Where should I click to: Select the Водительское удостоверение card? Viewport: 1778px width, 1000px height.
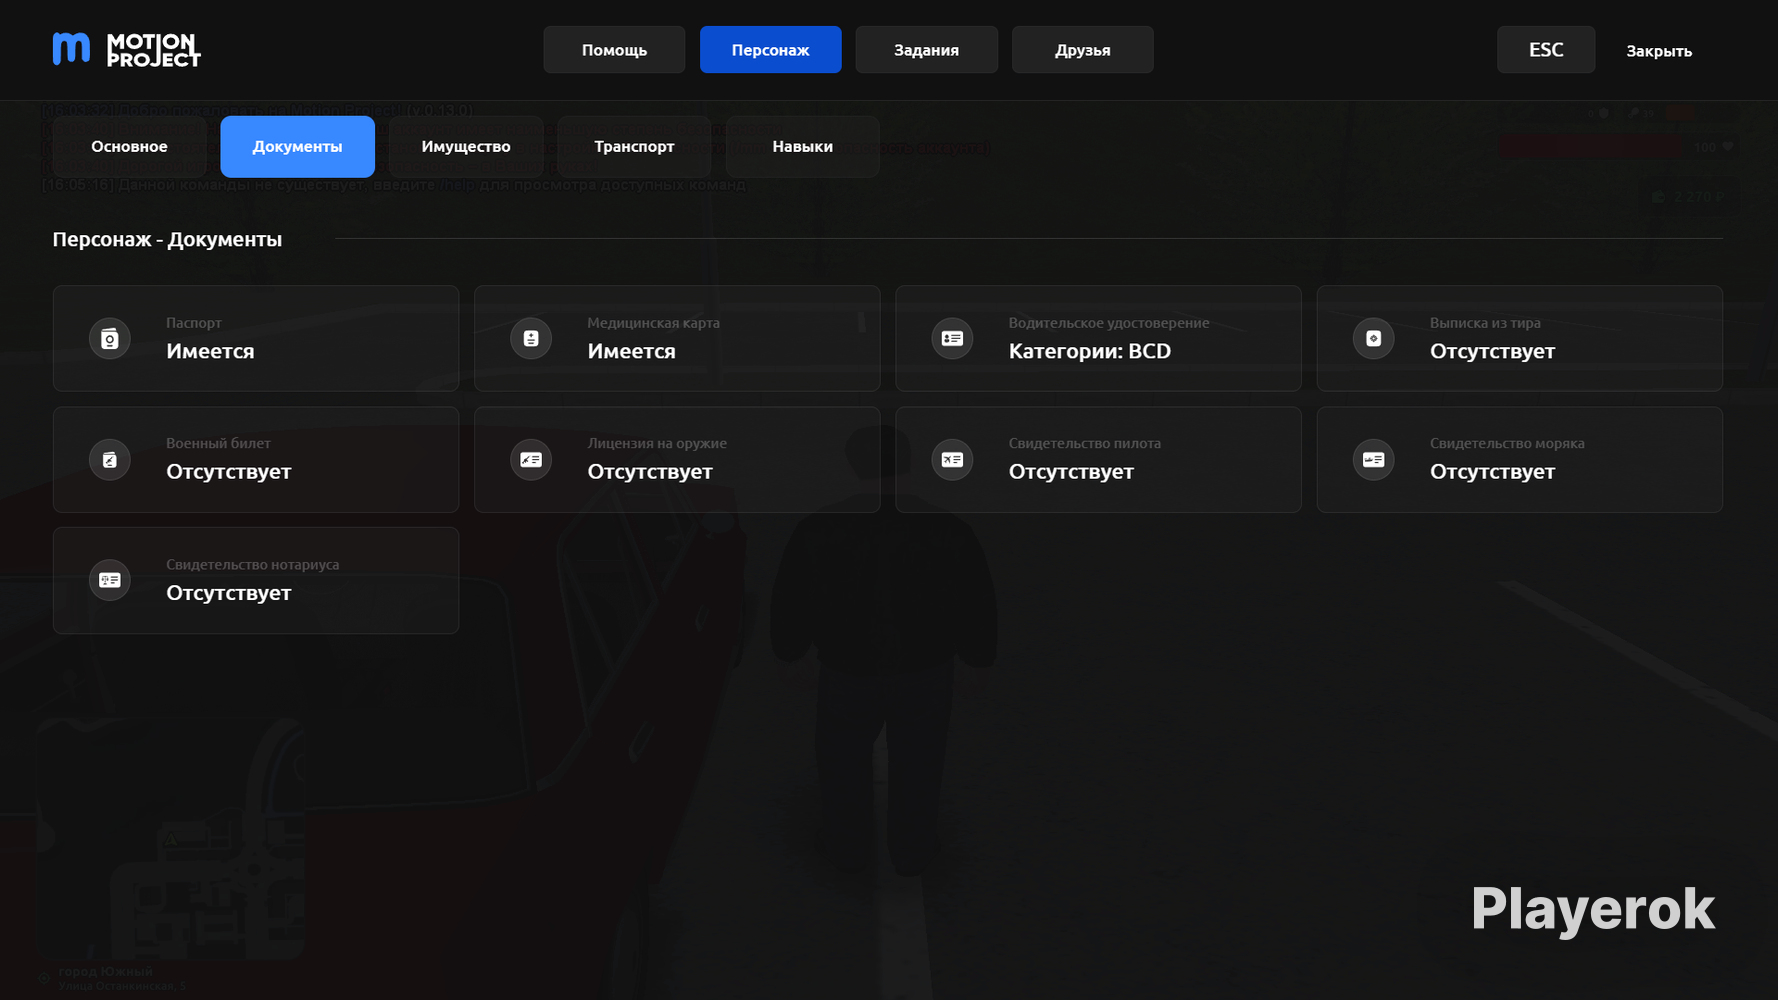point(1098,339)
